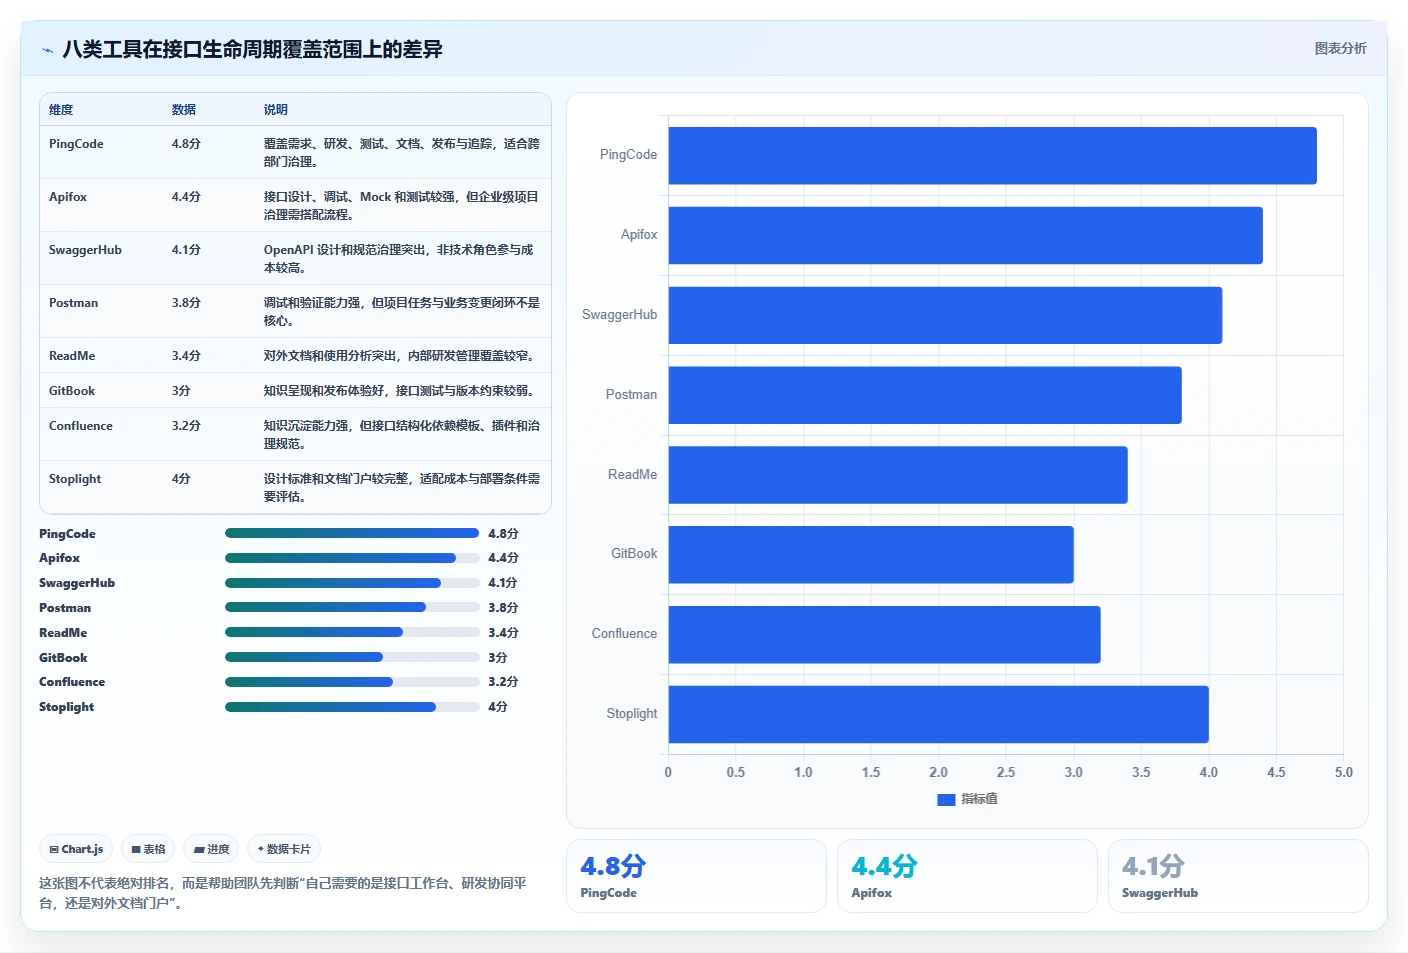Select the 进度 tag chip

[x=212, y=849]
